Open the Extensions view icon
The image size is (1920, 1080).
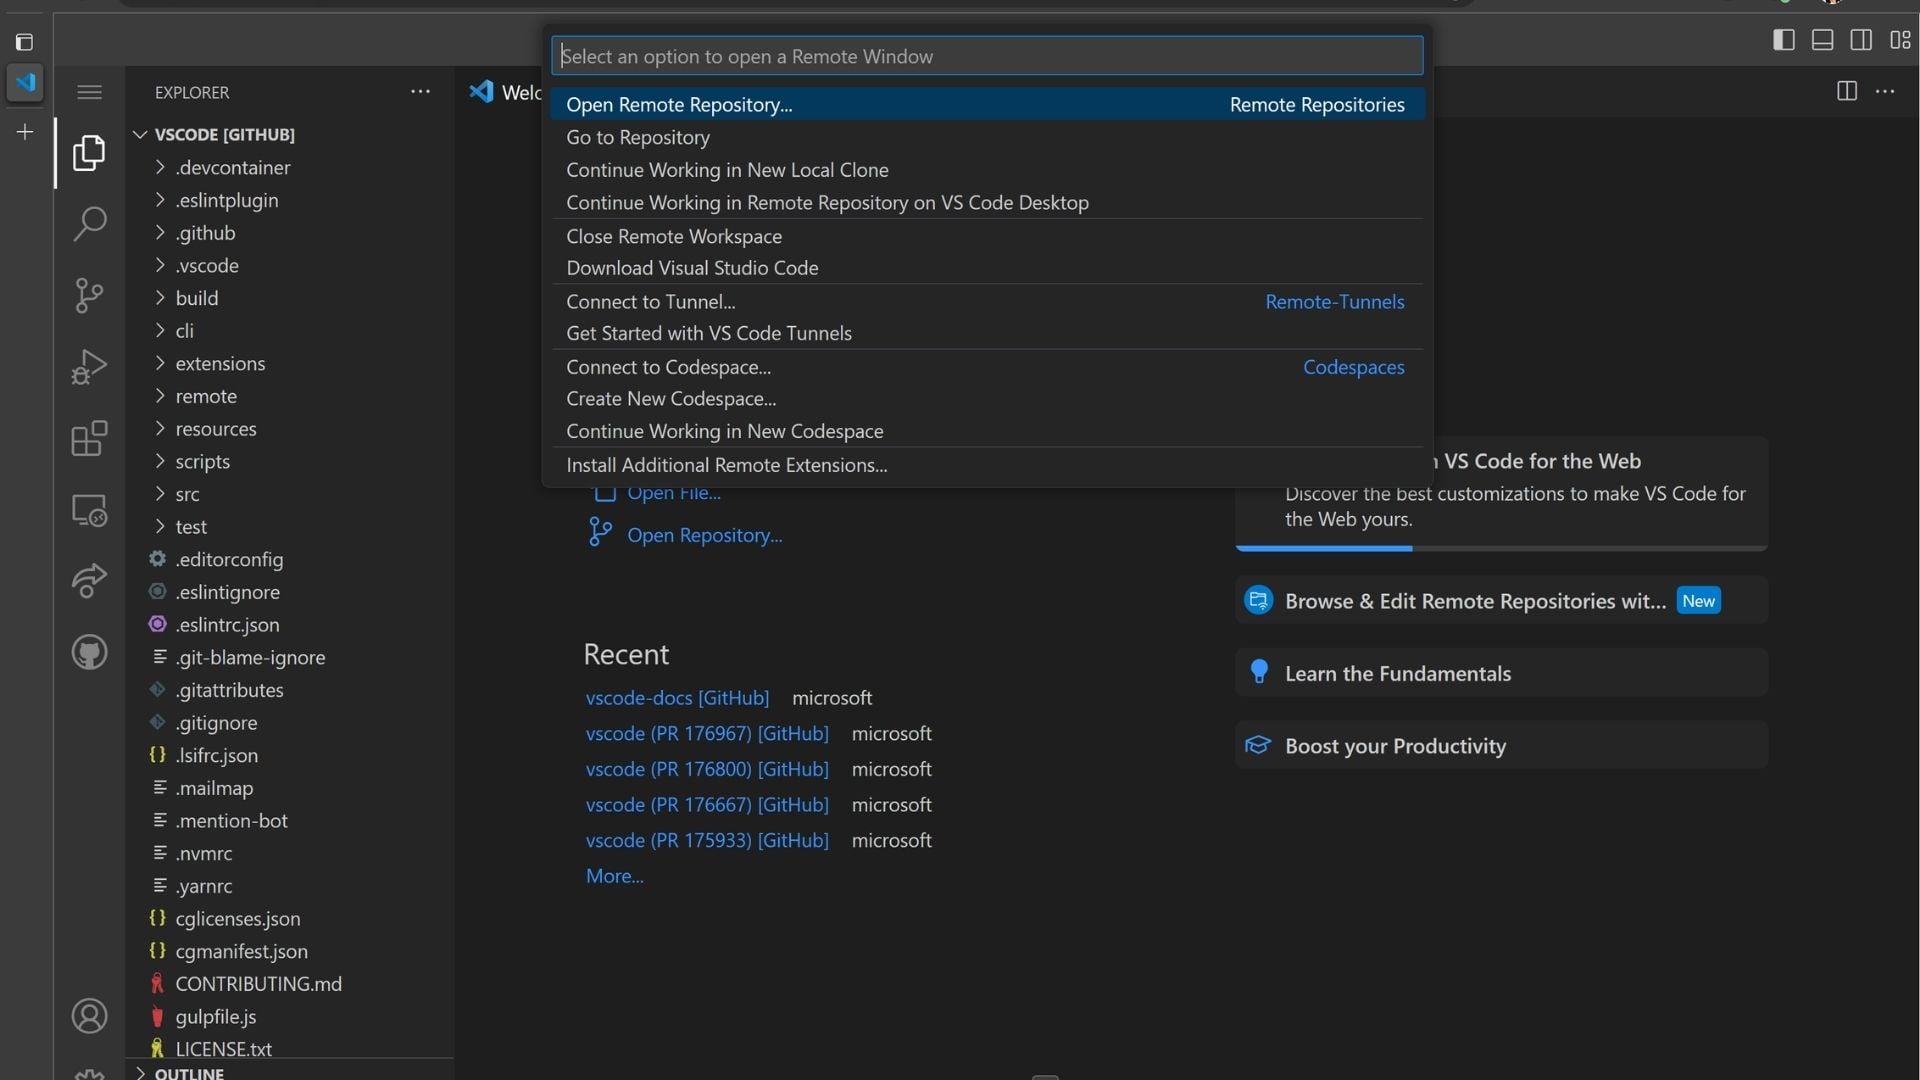89,439
